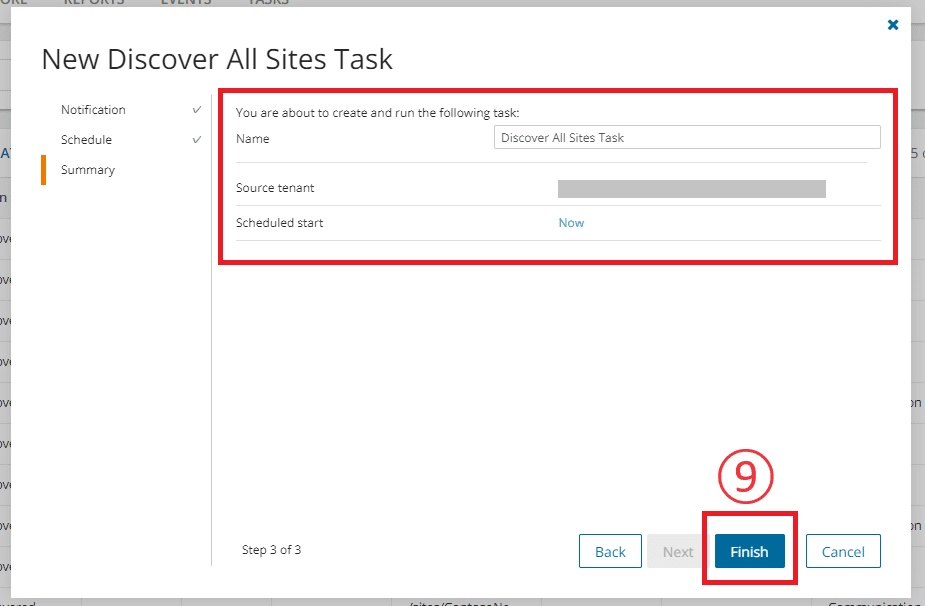Click the dialog title New Discover All Sites Task
Image resolution: width=925 pixels, height=606 pixels.
click(x=216, y=59)
